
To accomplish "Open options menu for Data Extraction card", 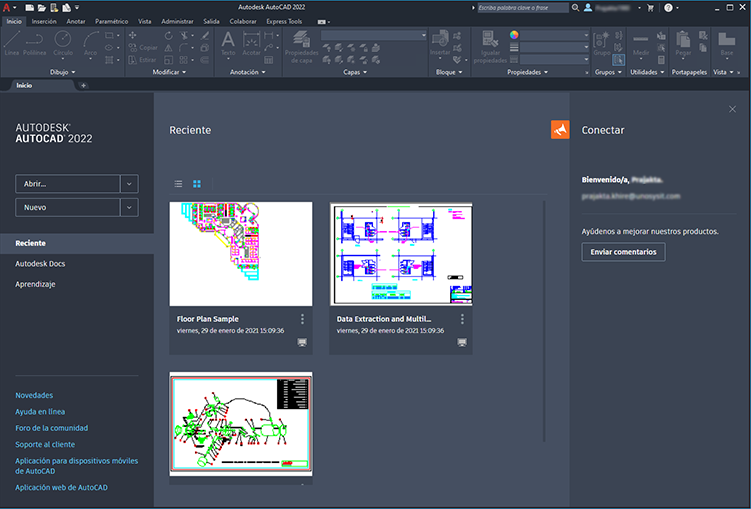I will [x=462, y=319].
